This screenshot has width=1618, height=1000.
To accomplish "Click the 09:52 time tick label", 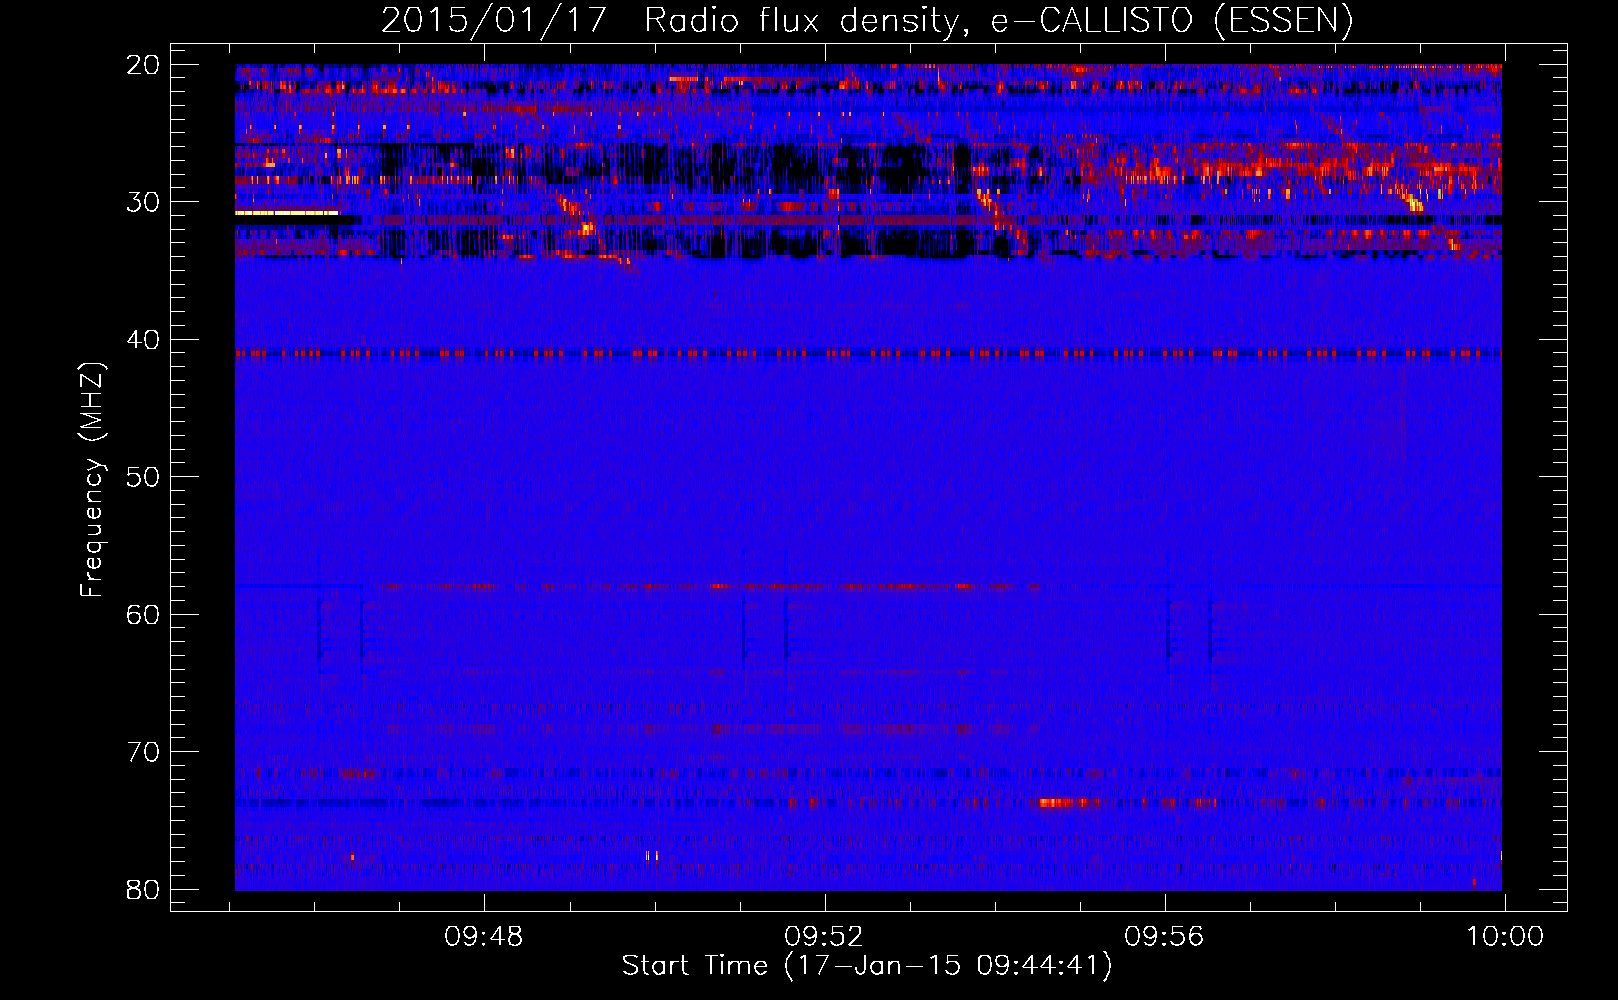I will point(824,937).
